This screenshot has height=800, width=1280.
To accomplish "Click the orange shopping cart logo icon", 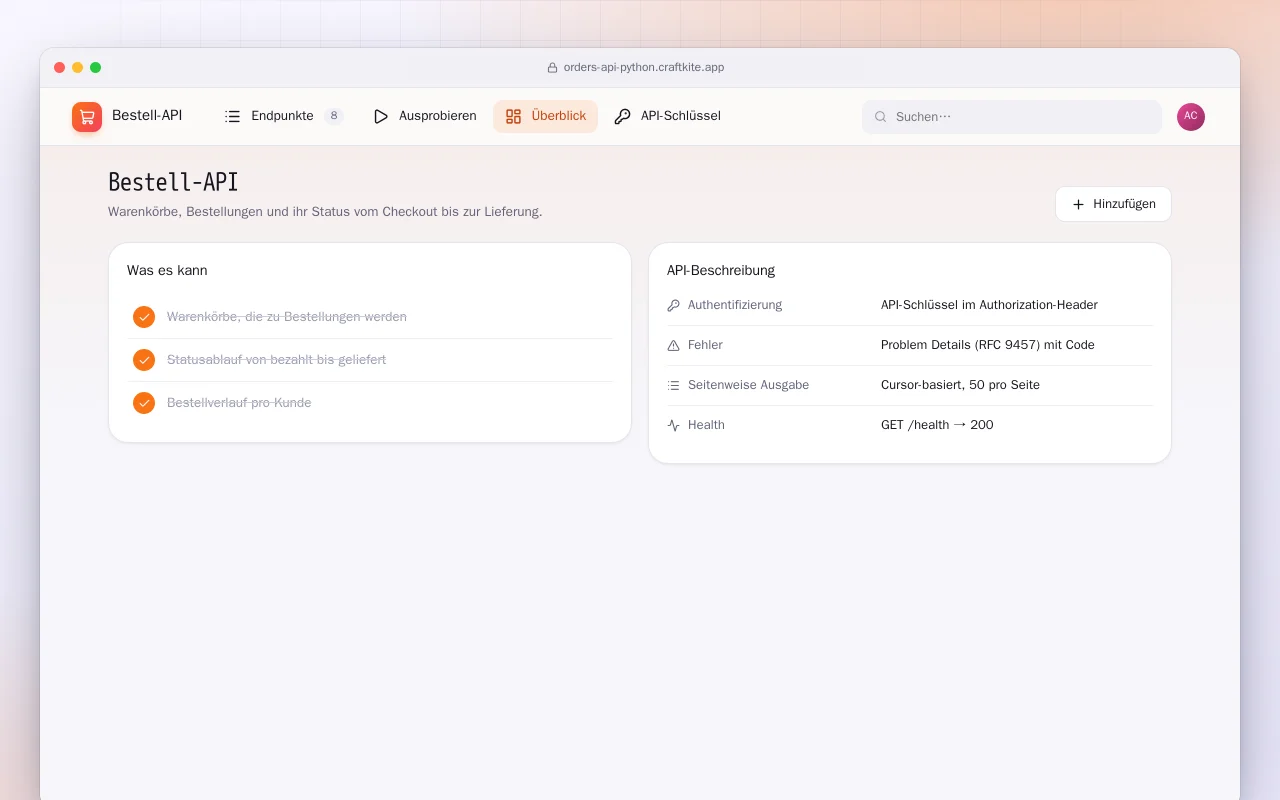I will 87,117.
